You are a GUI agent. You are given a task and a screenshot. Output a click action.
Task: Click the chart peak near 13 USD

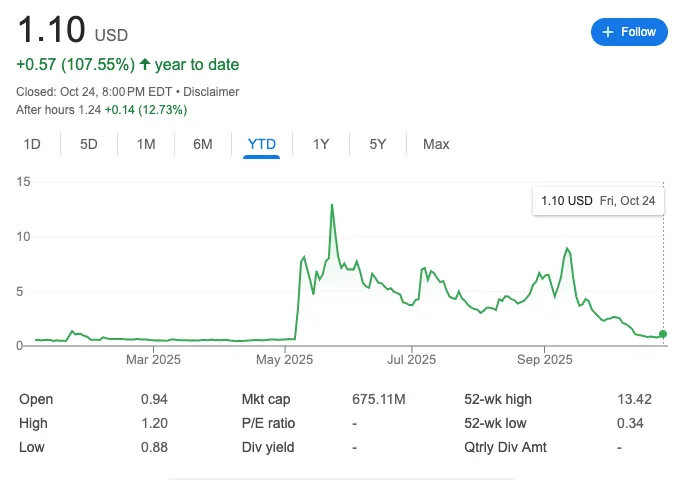[331, 205]
